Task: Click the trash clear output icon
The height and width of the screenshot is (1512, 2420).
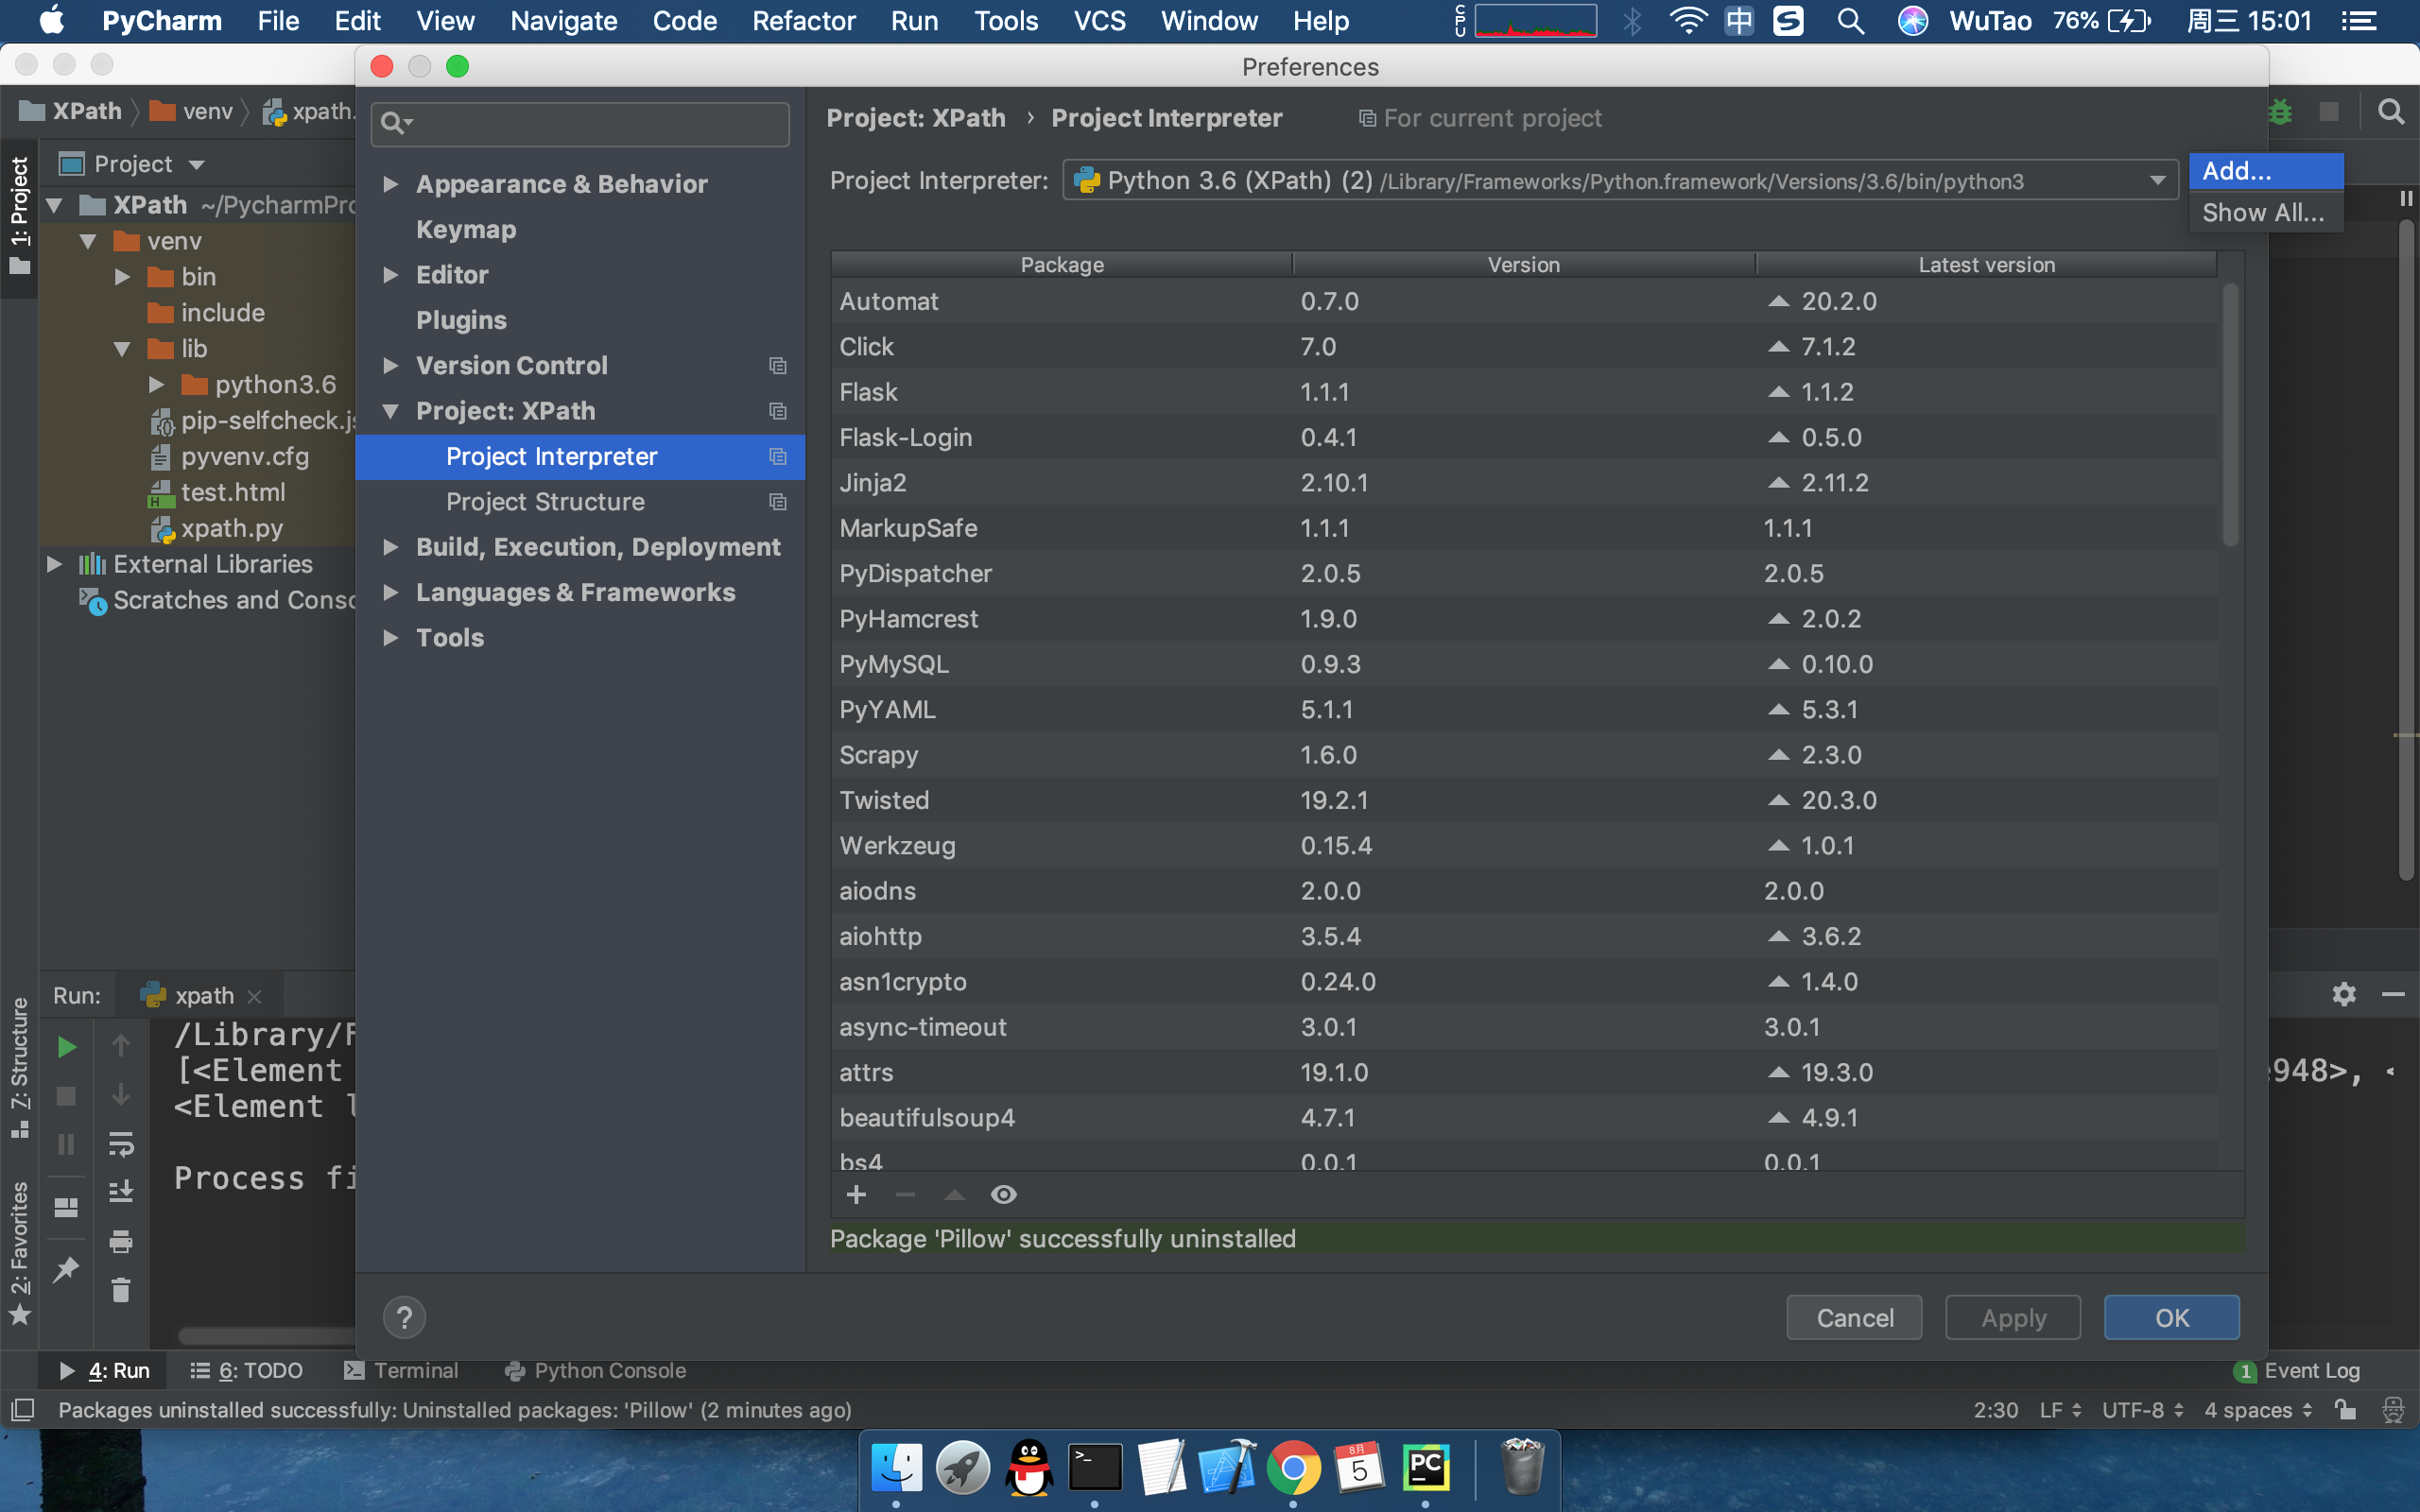Action: [x=121, y=1291]
